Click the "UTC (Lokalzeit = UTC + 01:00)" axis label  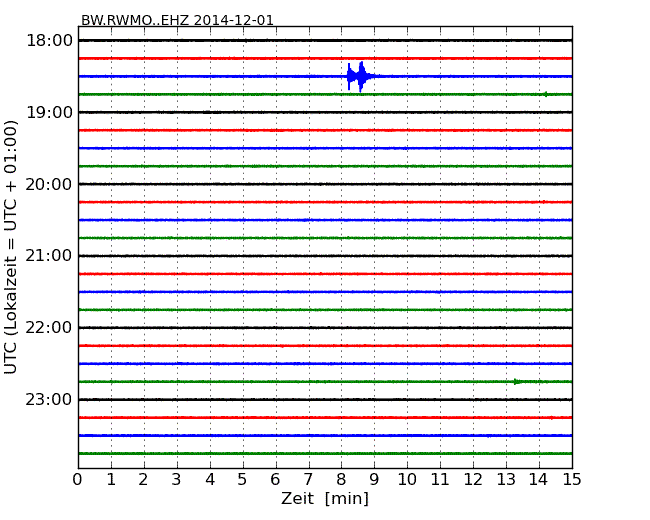10,247
